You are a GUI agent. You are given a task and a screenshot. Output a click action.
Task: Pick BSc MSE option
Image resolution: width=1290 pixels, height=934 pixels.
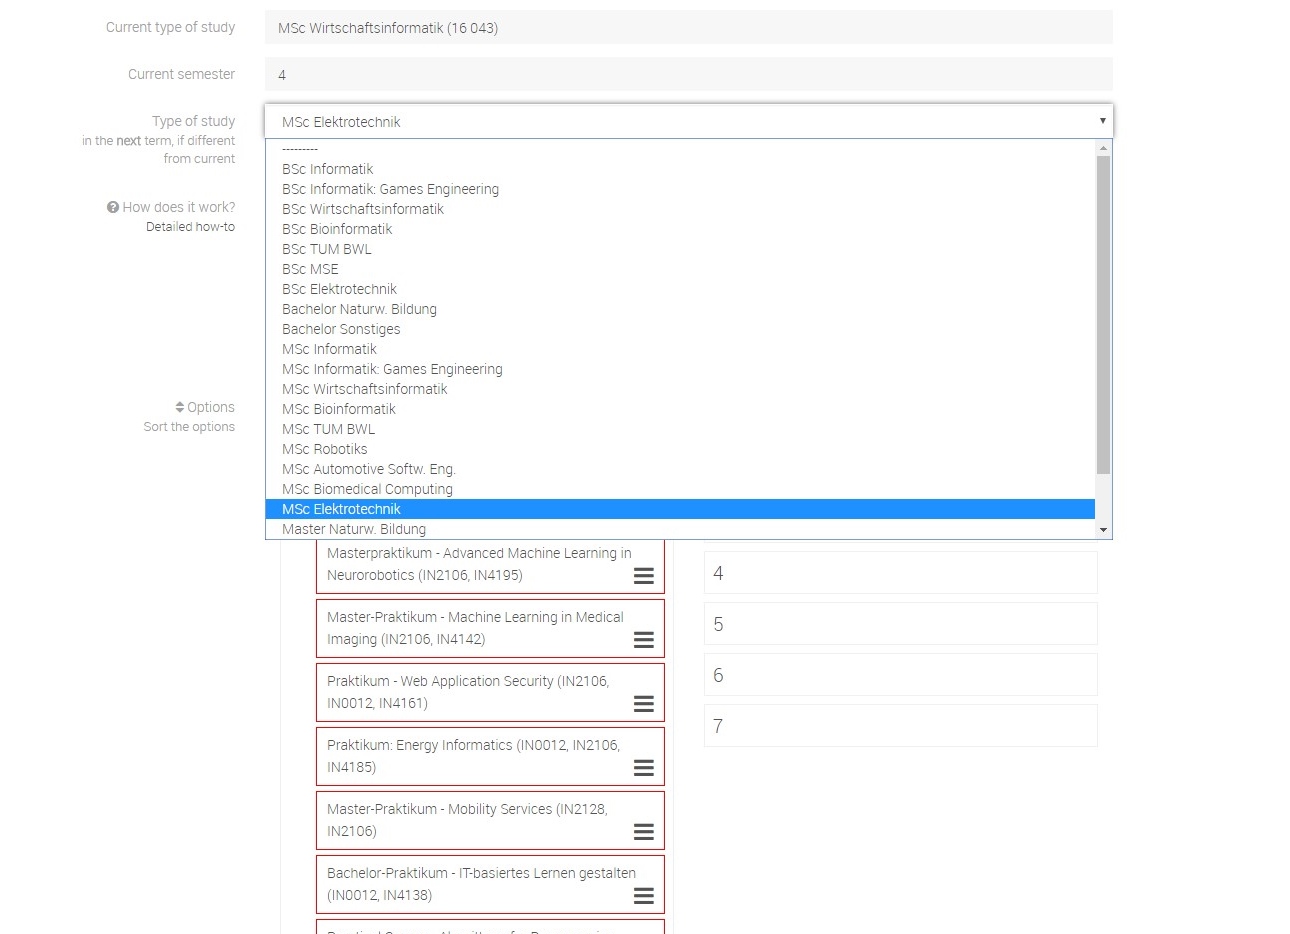coord(680,269)
